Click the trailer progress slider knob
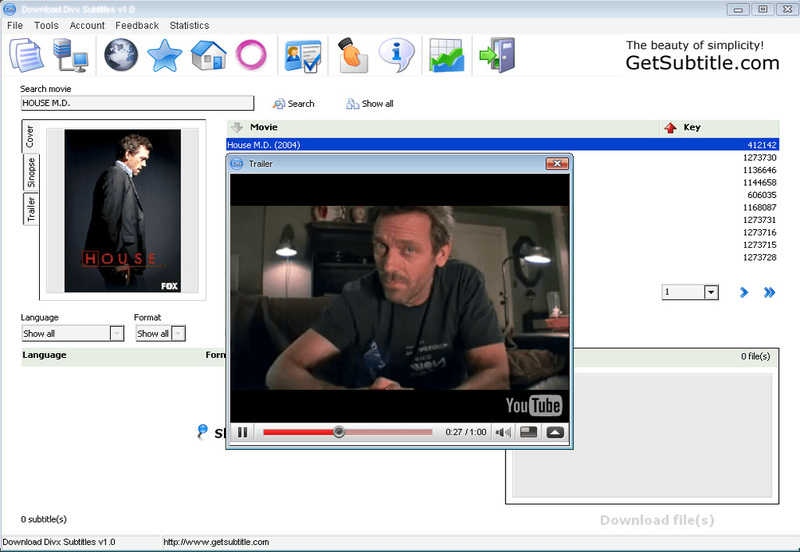 pyautogui.click(x=339, y=432)
